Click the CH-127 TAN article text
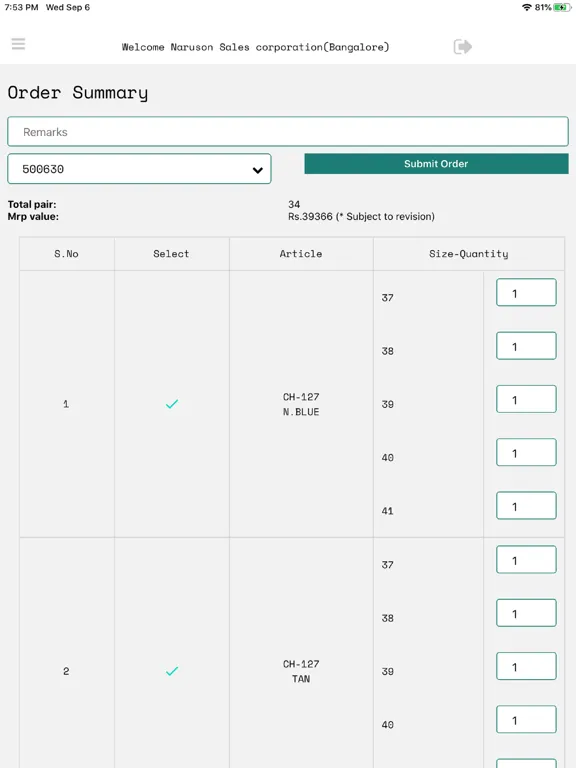The height and width of the screenshot is (768, 576). pos(301,671)
